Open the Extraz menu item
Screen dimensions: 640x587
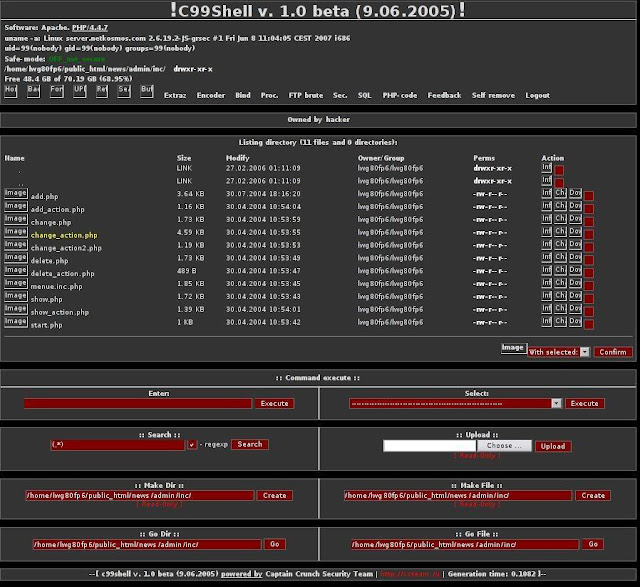tap(175, 95)
